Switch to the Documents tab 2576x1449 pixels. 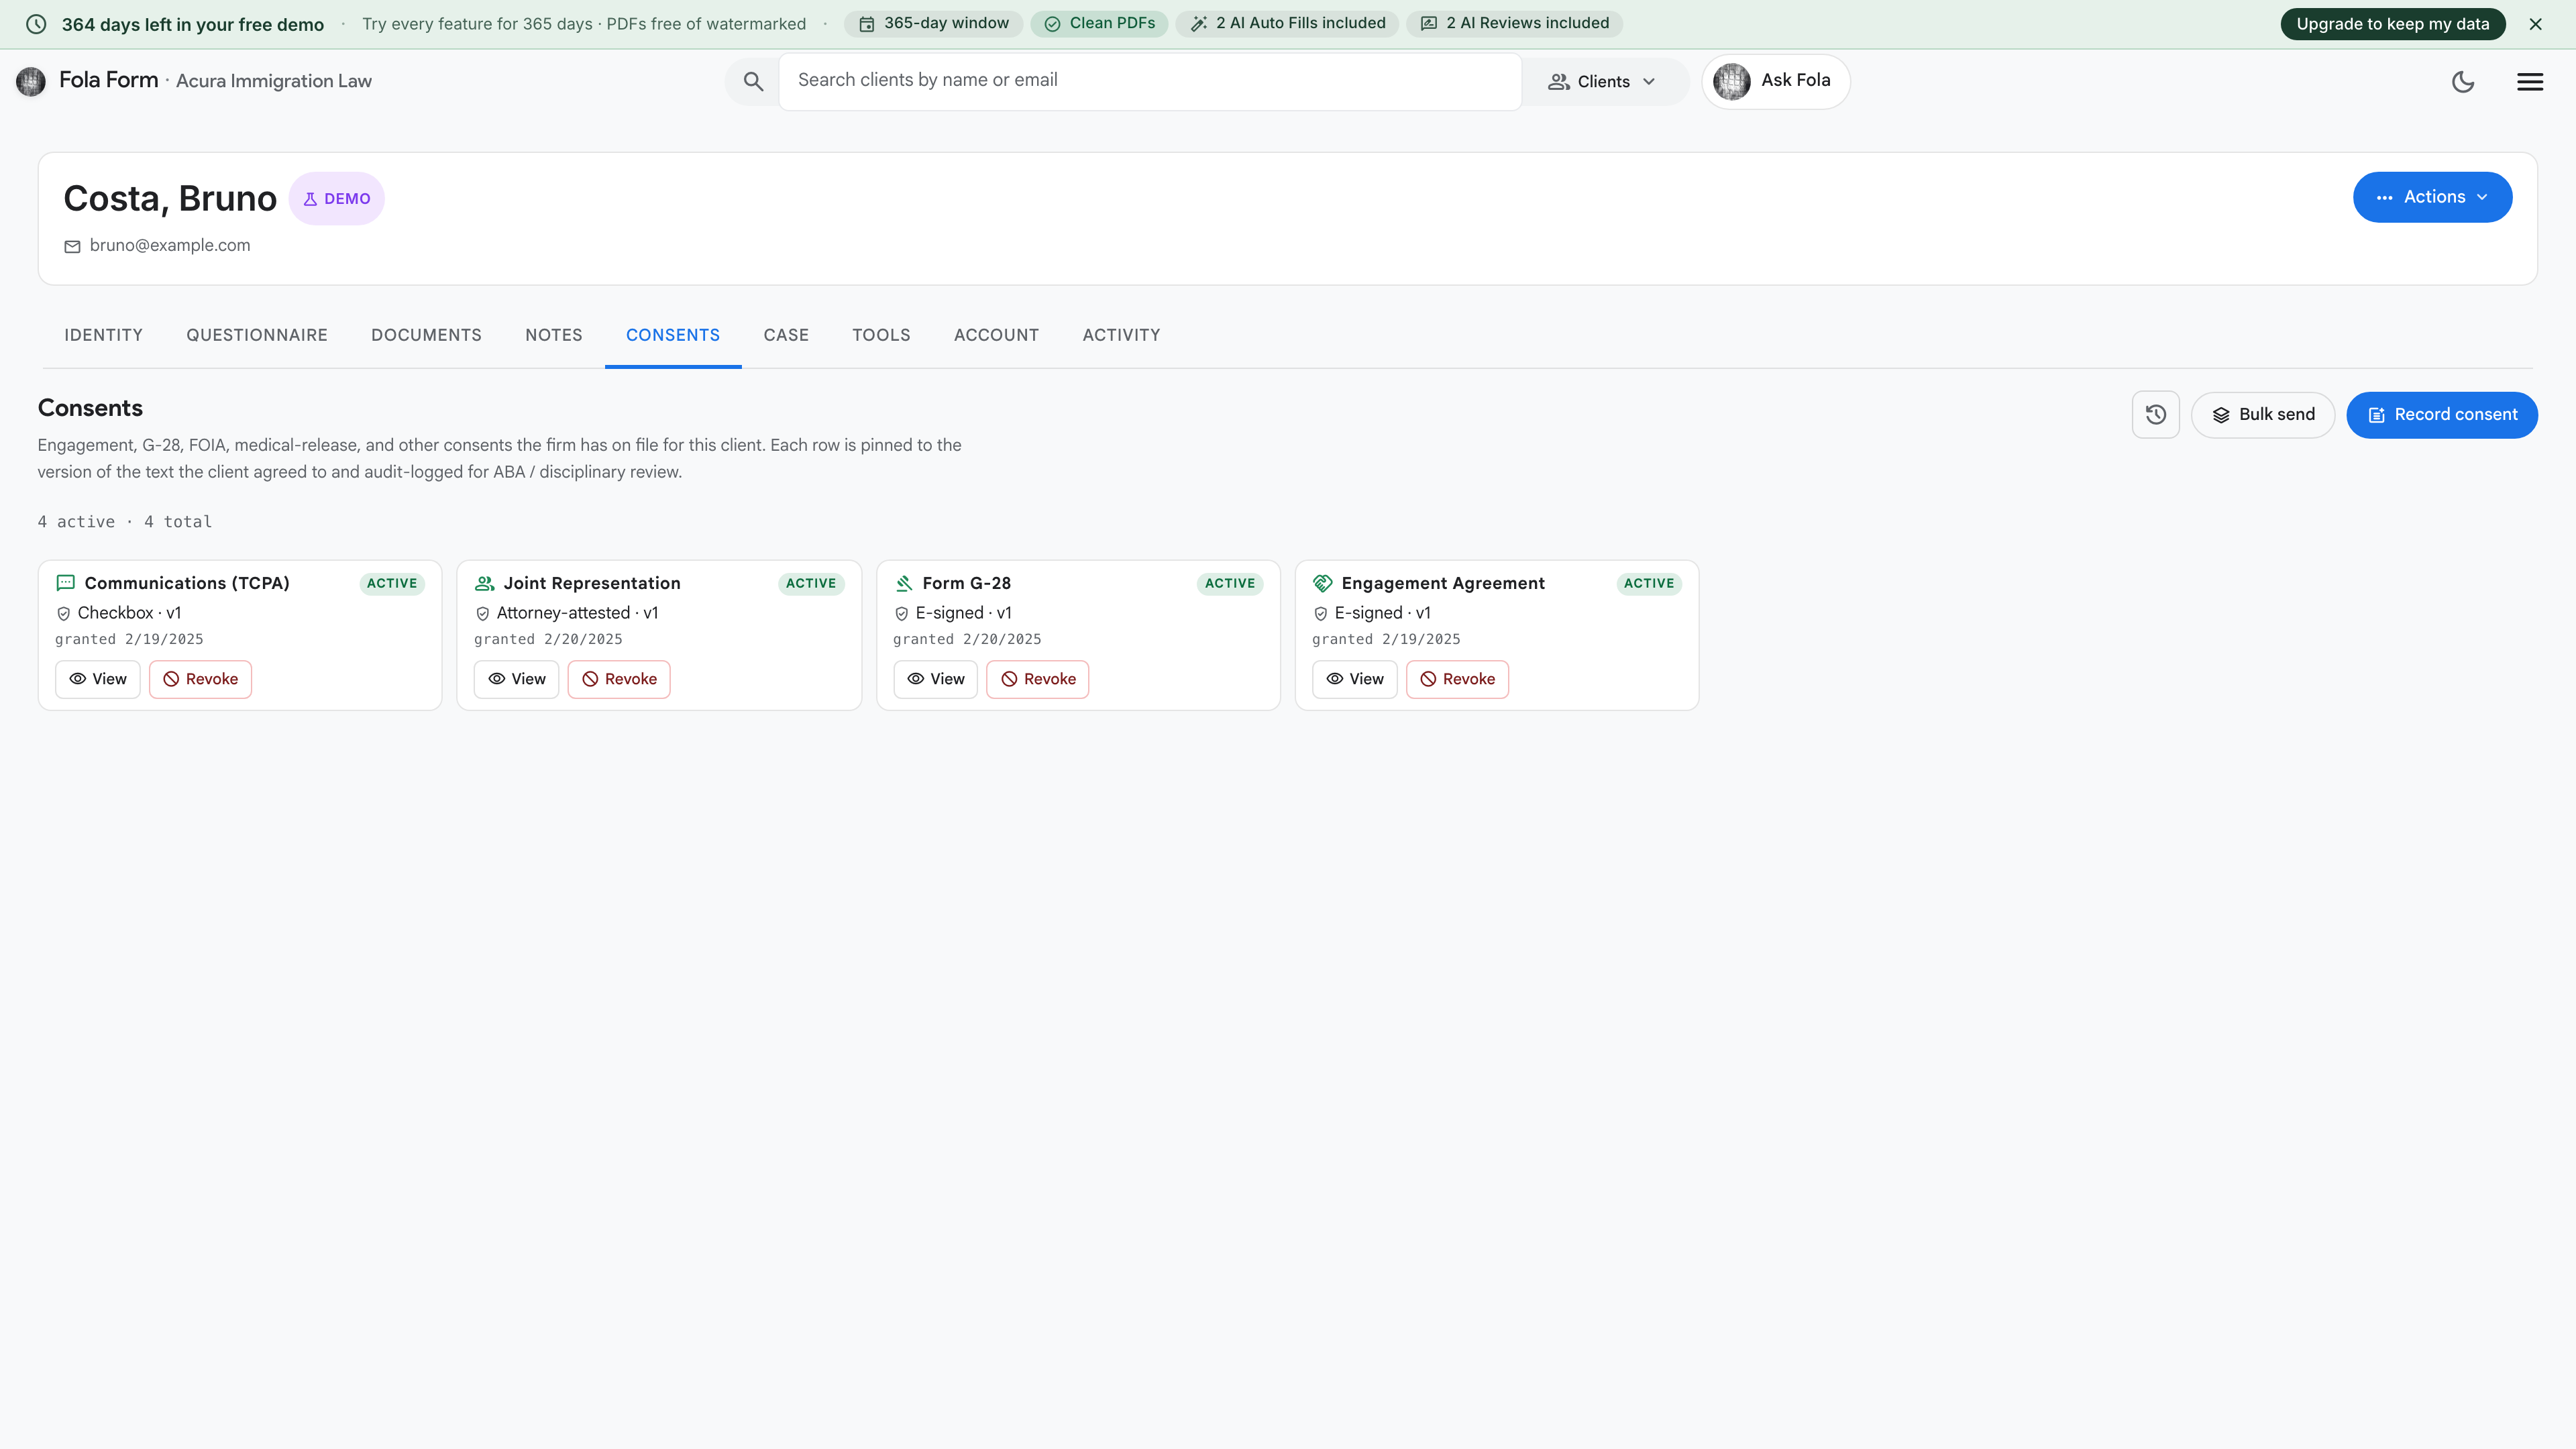[426, 335]
